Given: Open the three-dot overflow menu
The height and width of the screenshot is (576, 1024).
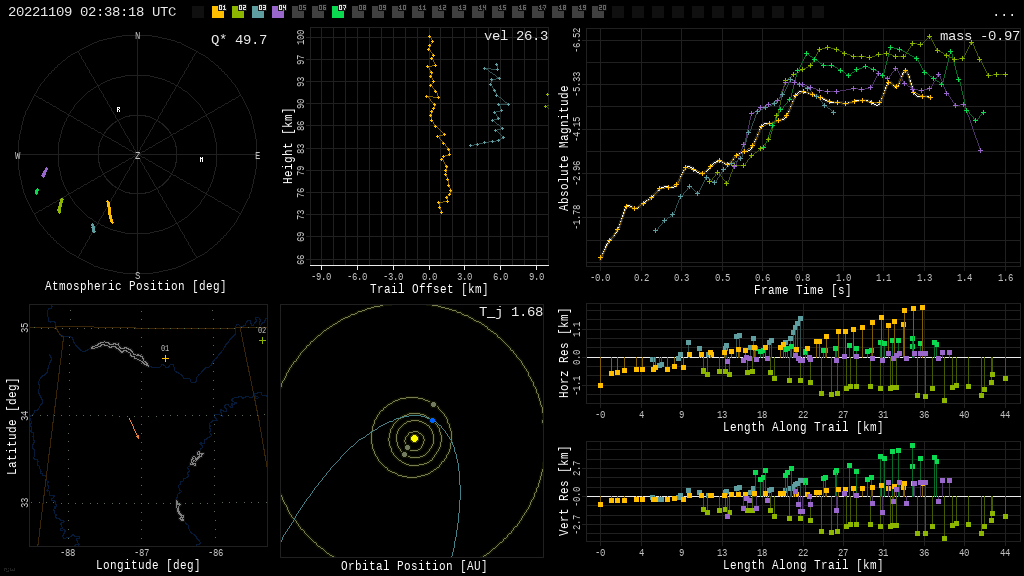Looking at the screenshot, I should point(1003,13).
